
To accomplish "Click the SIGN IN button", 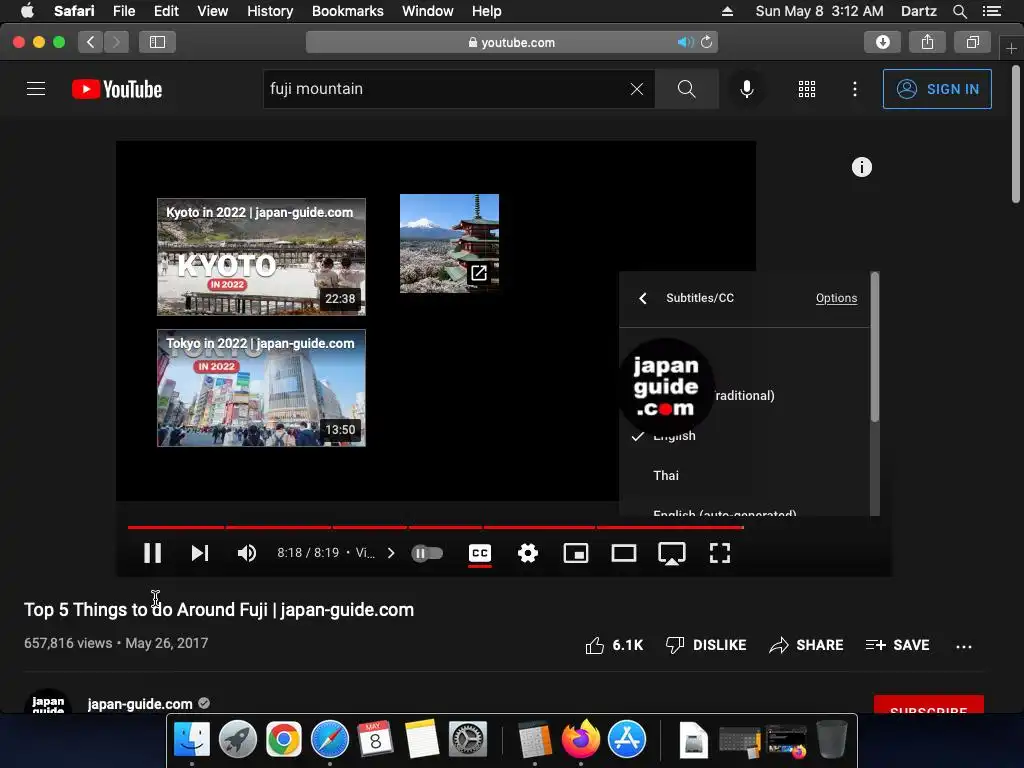I will 936,89.
